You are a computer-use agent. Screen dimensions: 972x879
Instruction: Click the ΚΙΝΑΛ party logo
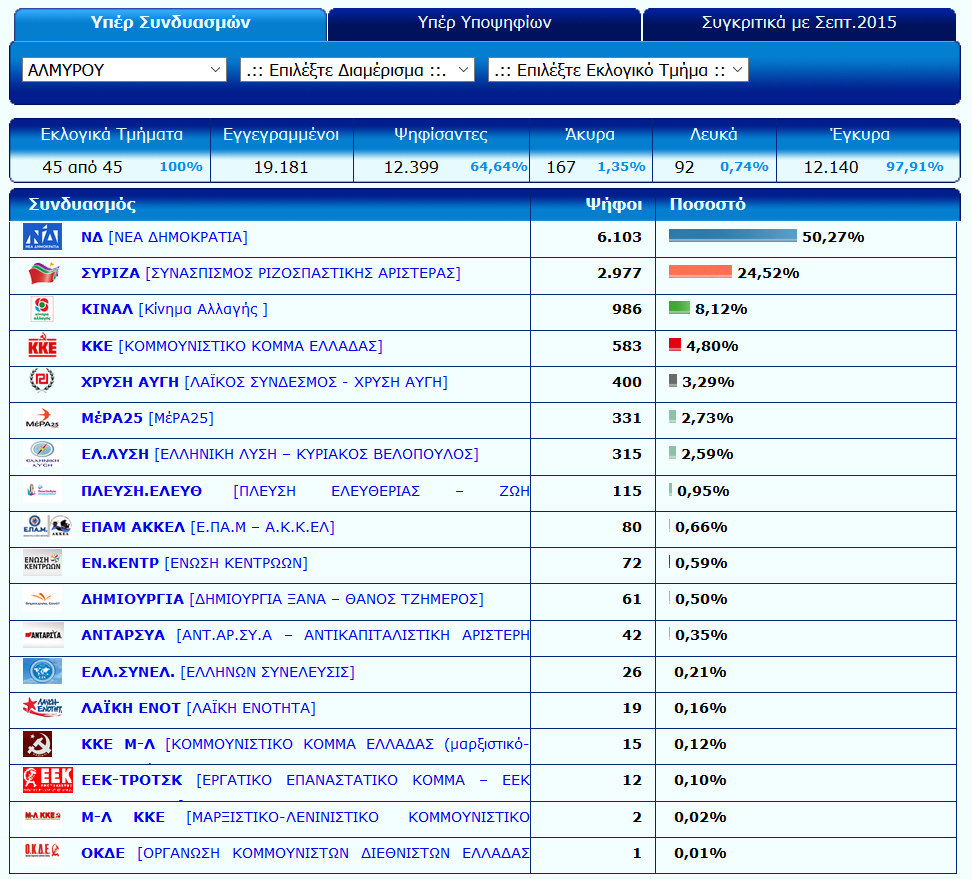tap(42, 309)
